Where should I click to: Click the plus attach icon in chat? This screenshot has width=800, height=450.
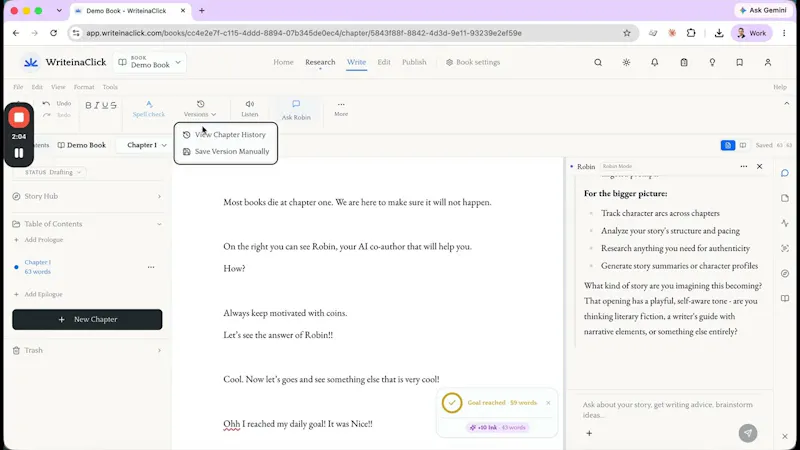(x=589, y=433)
